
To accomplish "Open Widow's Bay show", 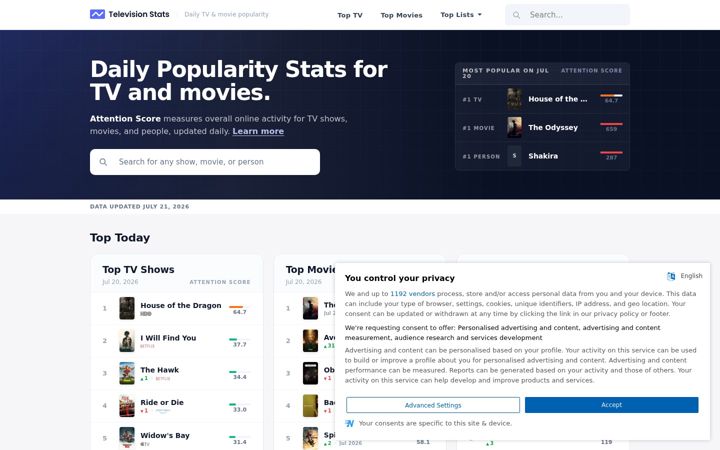I will click(165, 435).
